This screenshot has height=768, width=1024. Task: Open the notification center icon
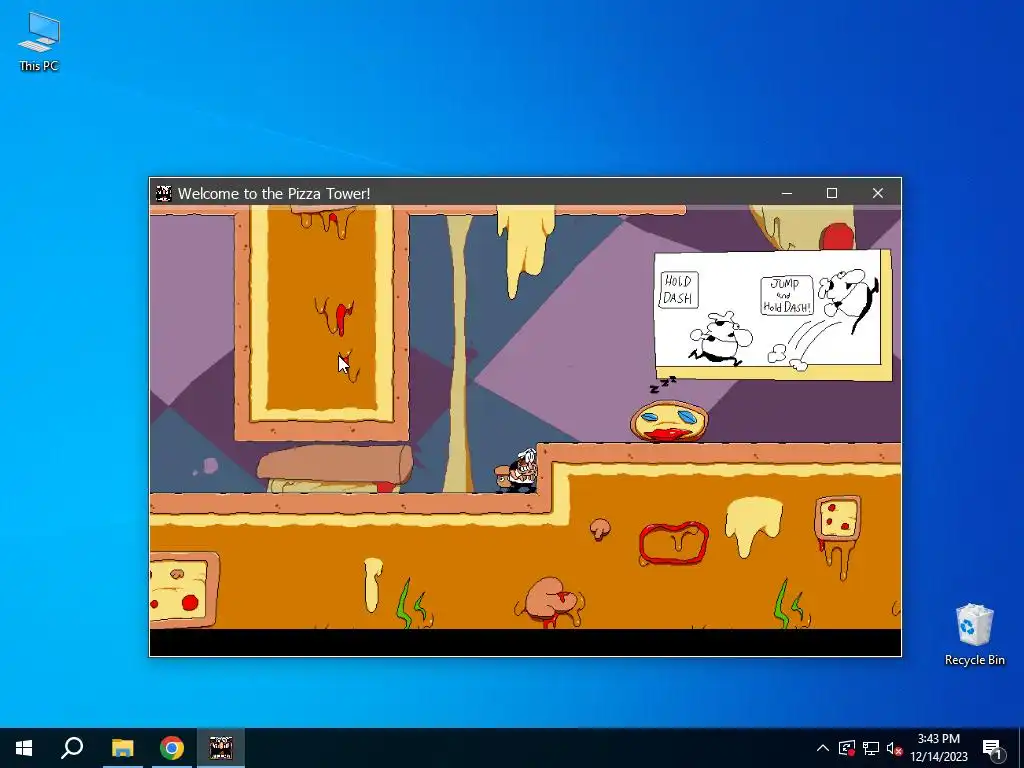992,748
